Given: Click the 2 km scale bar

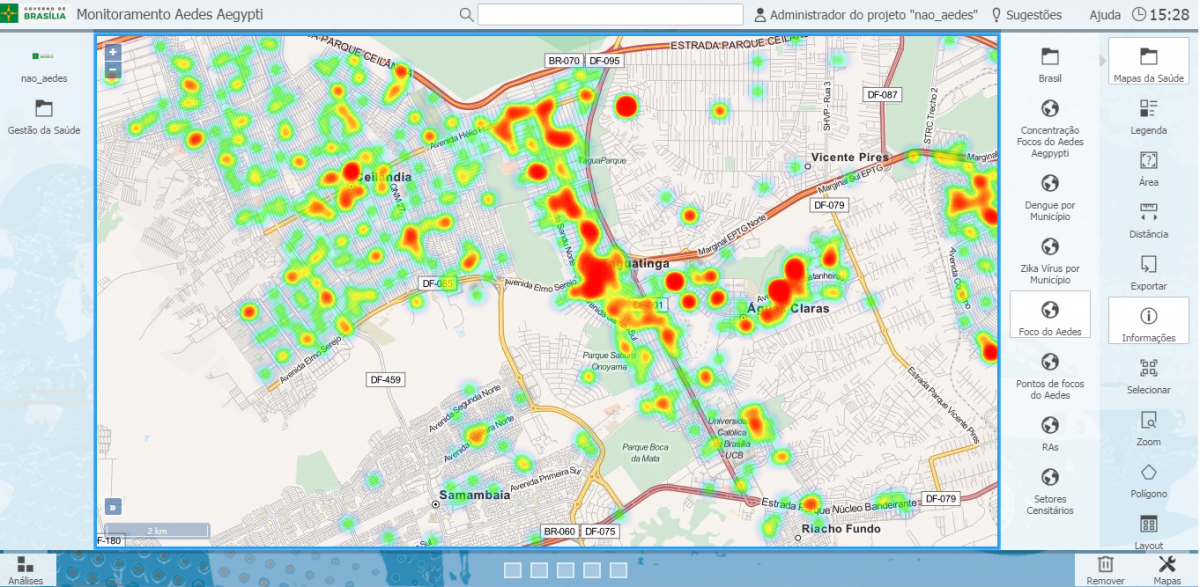Looking at the screenshot, I should pos(157,530).
